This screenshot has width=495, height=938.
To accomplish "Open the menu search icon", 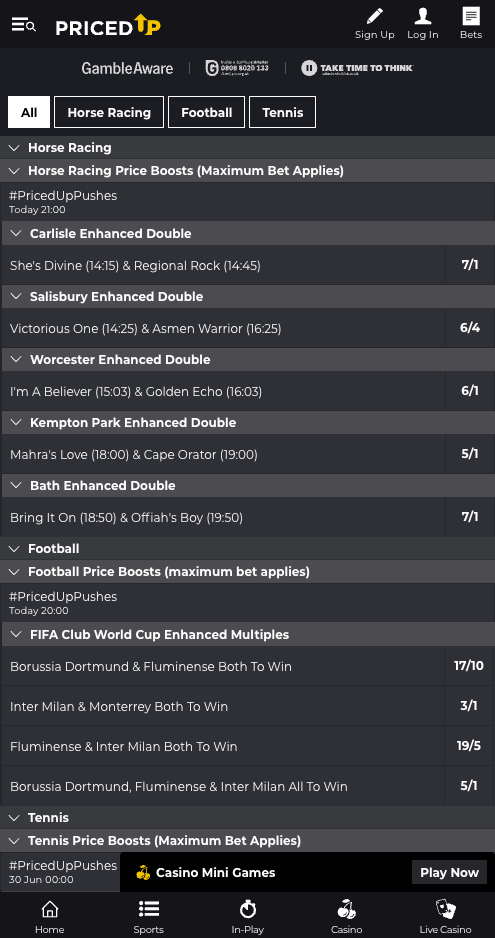I will point(23,25).
